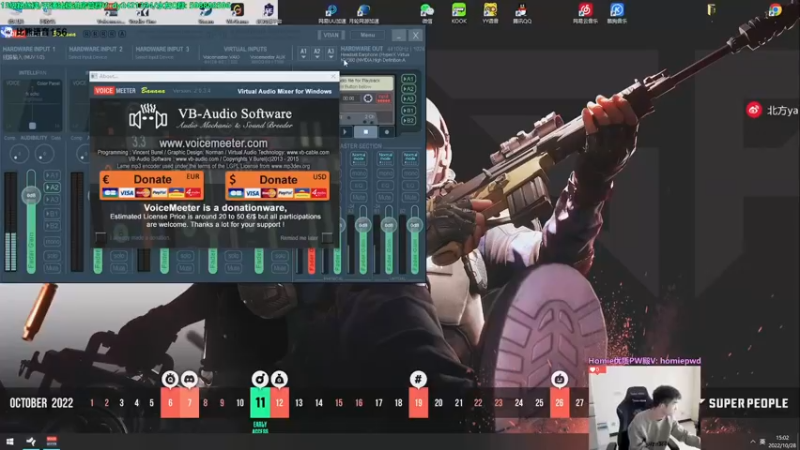Check the already made a donation box
This screenshot has width=800, height=450.
pos(101,237)
